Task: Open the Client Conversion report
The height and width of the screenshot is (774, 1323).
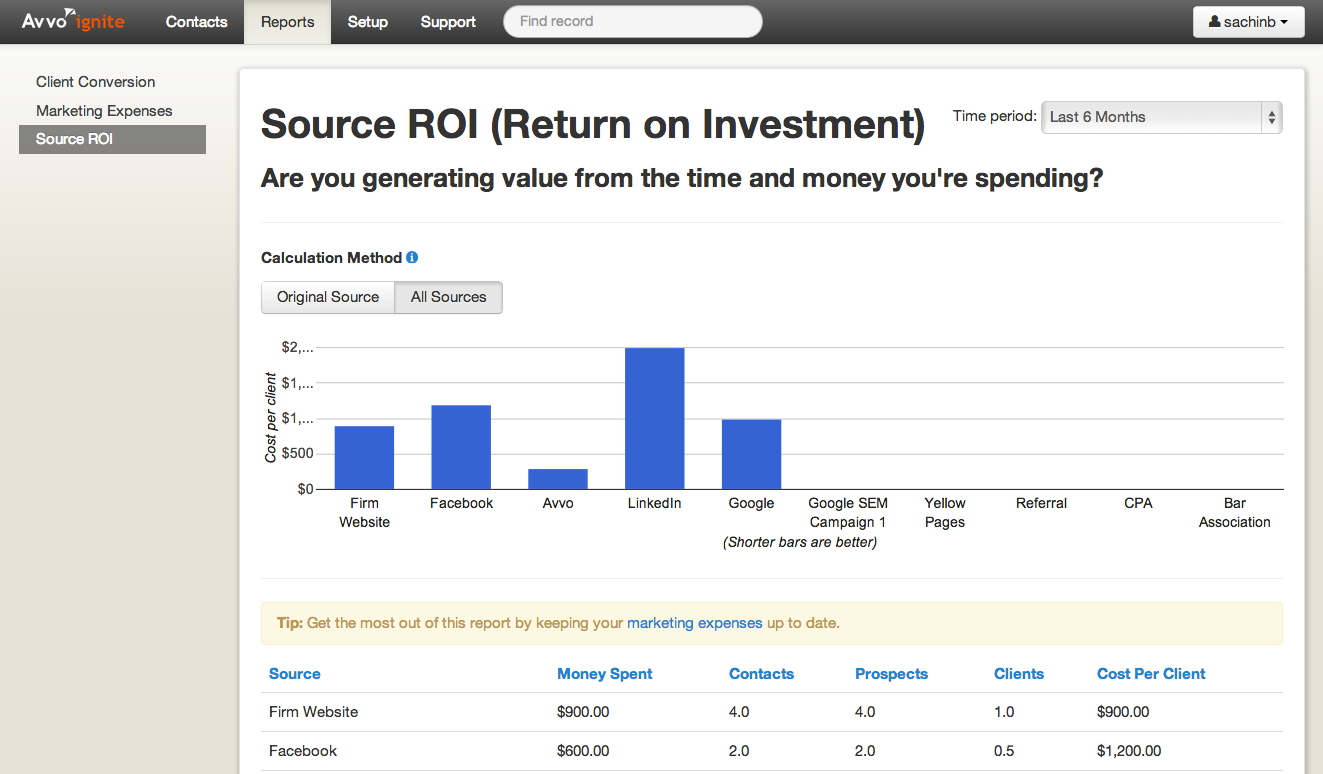Action: tap(96, 82)
